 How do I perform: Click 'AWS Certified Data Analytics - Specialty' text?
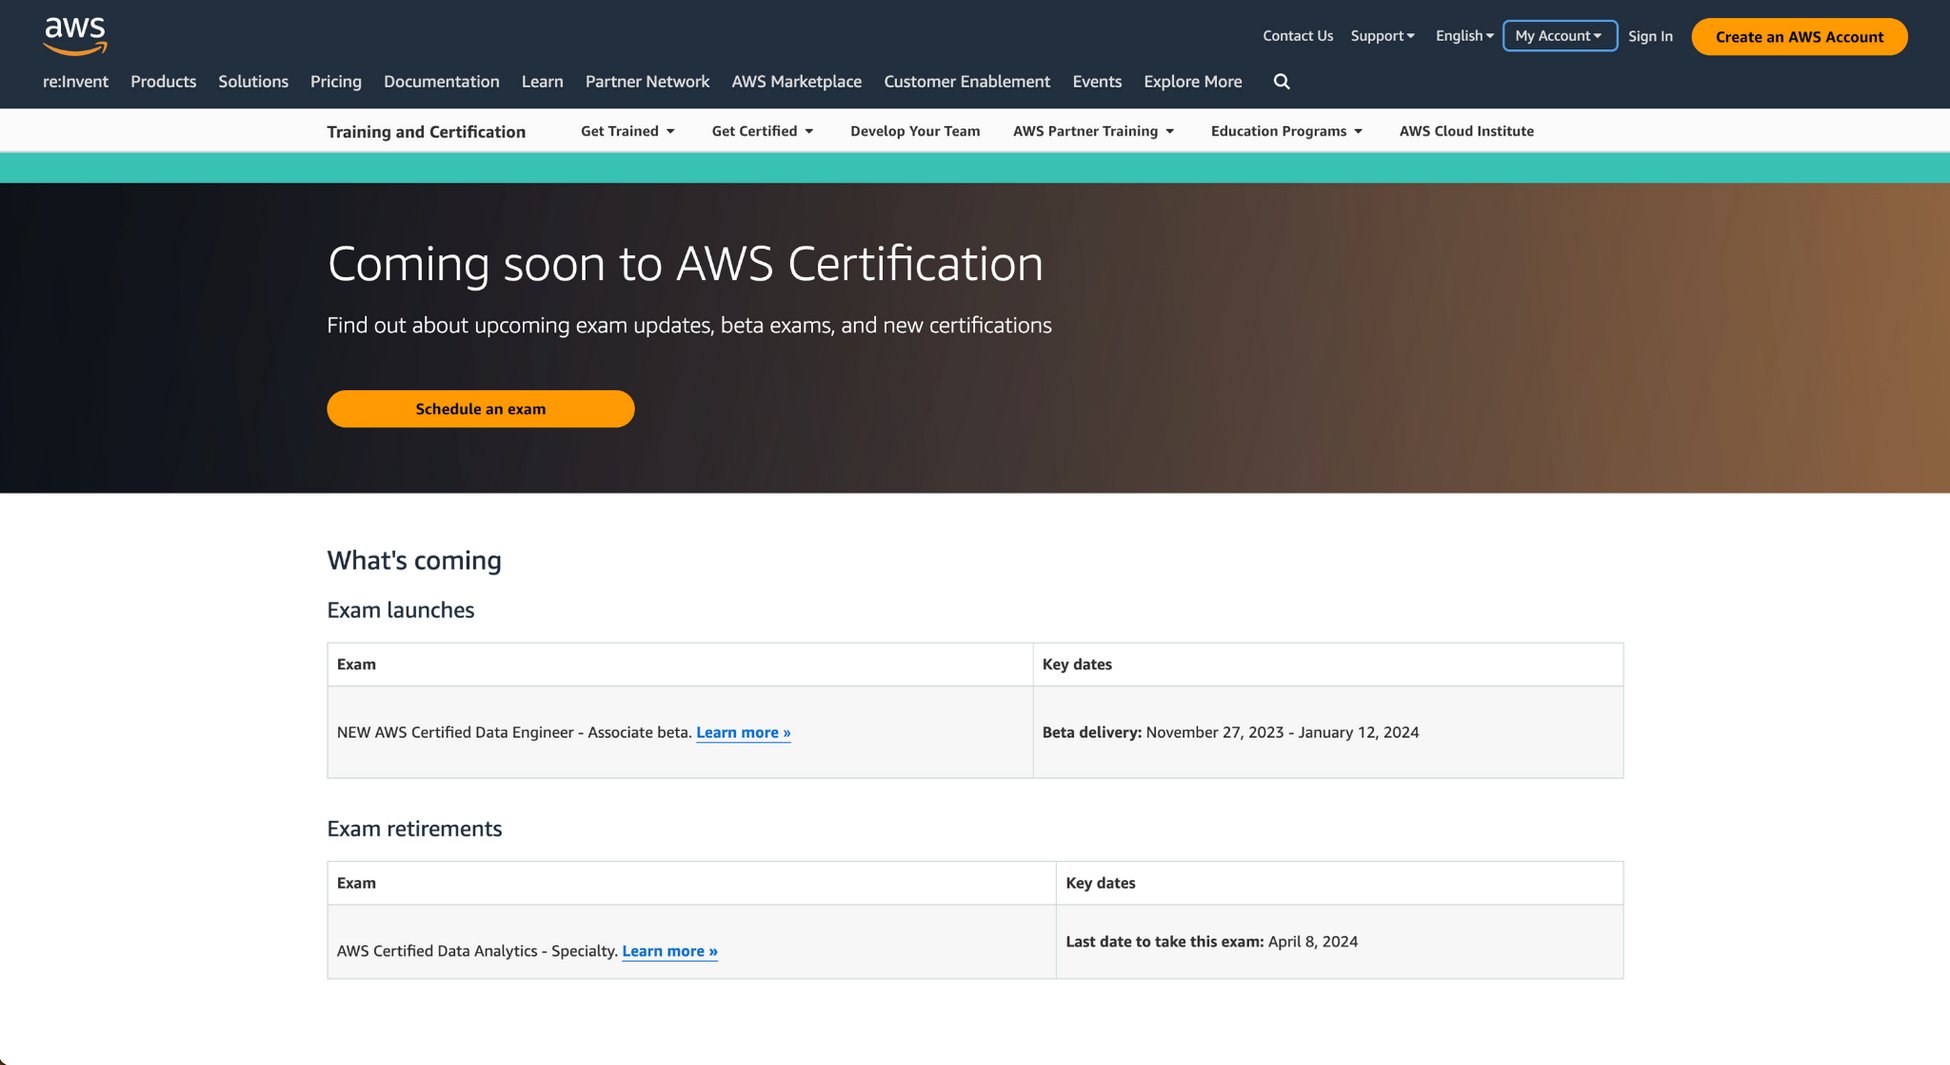click(x=477, y=951)
